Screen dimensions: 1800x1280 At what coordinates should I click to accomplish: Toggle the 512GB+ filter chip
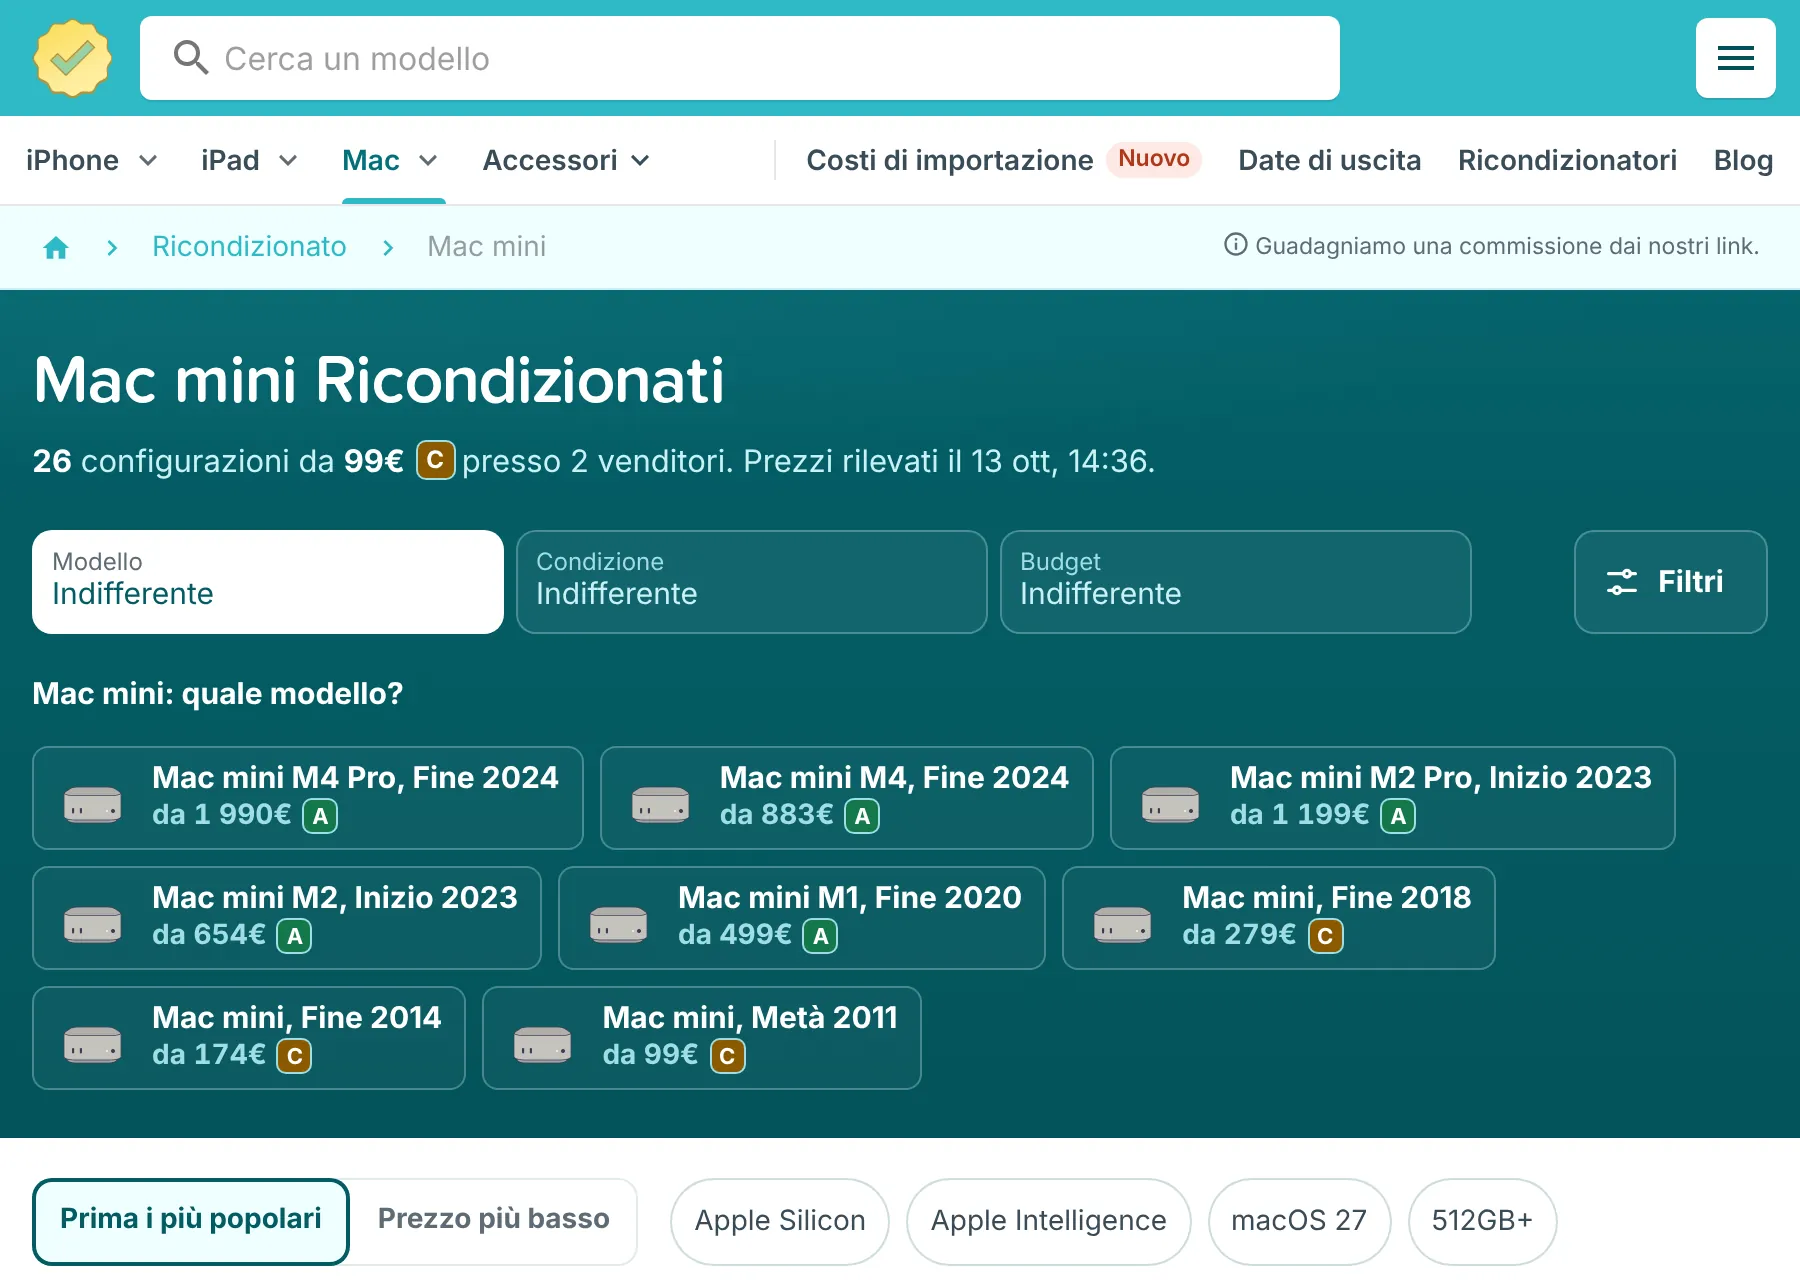point(1482,1221)
